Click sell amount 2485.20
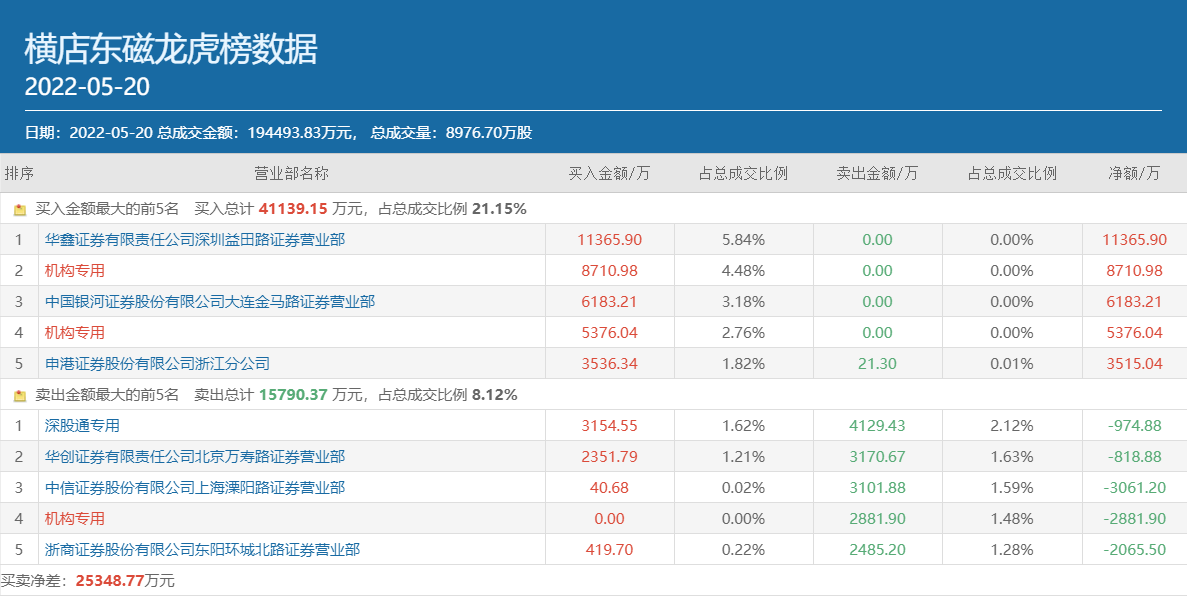 877,550
